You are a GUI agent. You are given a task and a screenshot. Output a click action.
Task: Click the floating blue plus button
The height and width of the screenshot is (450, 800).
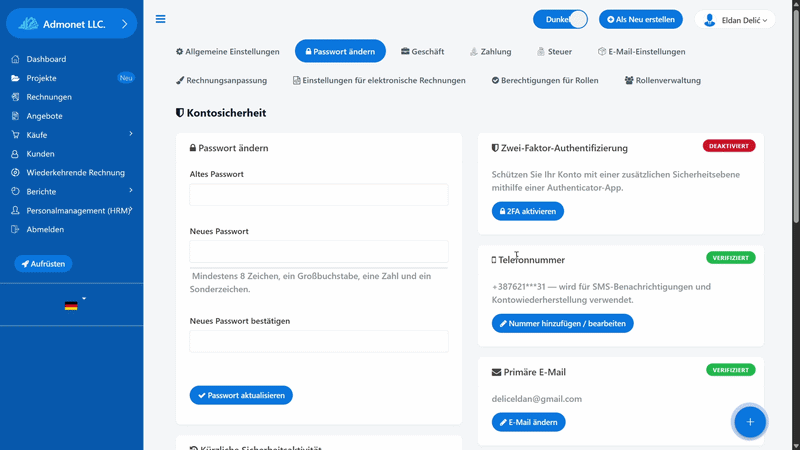click(749, 422)
